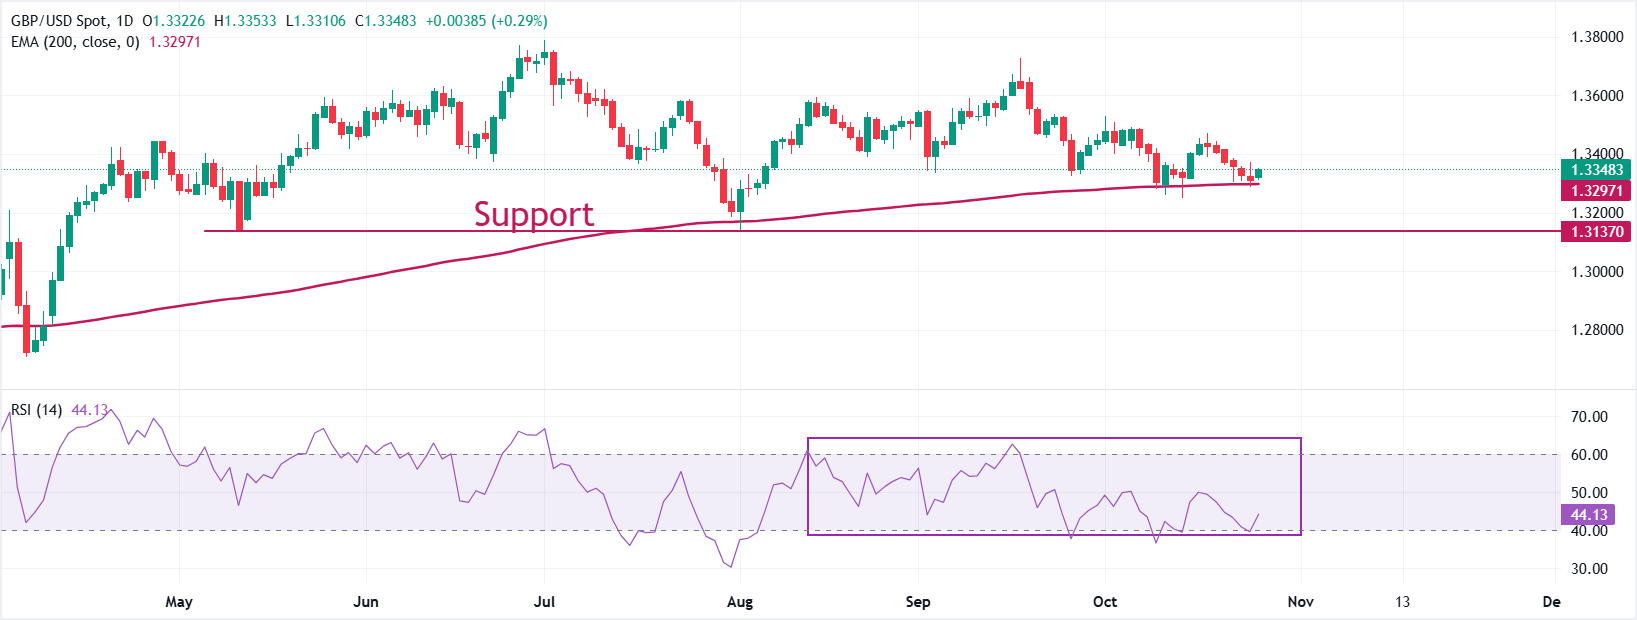This screenshot has width=1637, height=620.
Task: Click the 1.28000 price scale label
Action: 1597,330
